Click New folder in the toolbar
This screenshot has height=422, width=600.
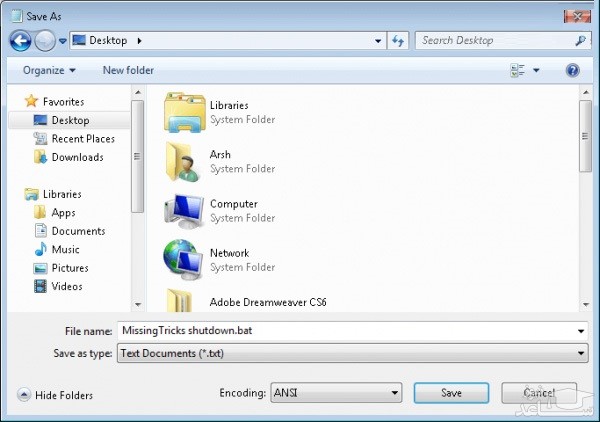point(128,70)
